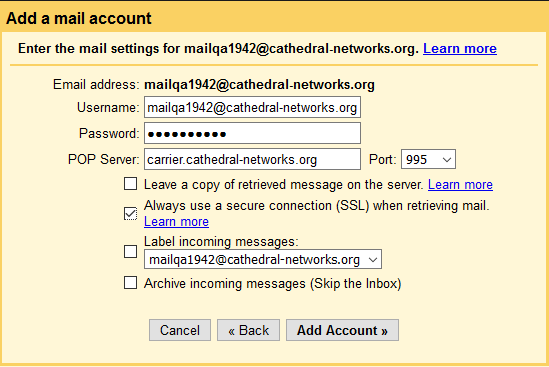Click the 'Username:' field label
549x367 pixels.
[x=108, y=107]
